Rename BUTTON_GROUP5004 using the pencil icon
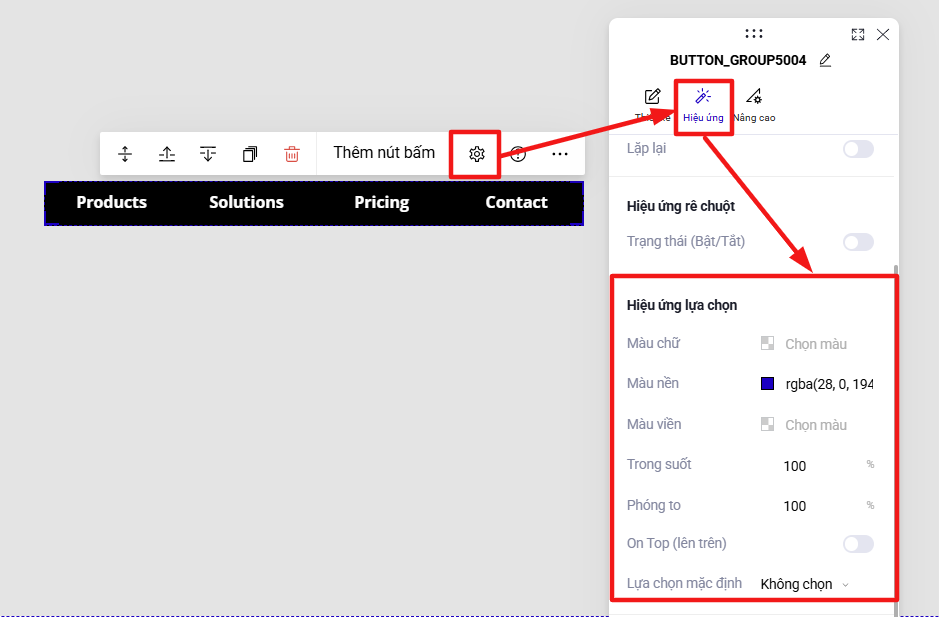The image size is (939, 617). tap(825, 60)
